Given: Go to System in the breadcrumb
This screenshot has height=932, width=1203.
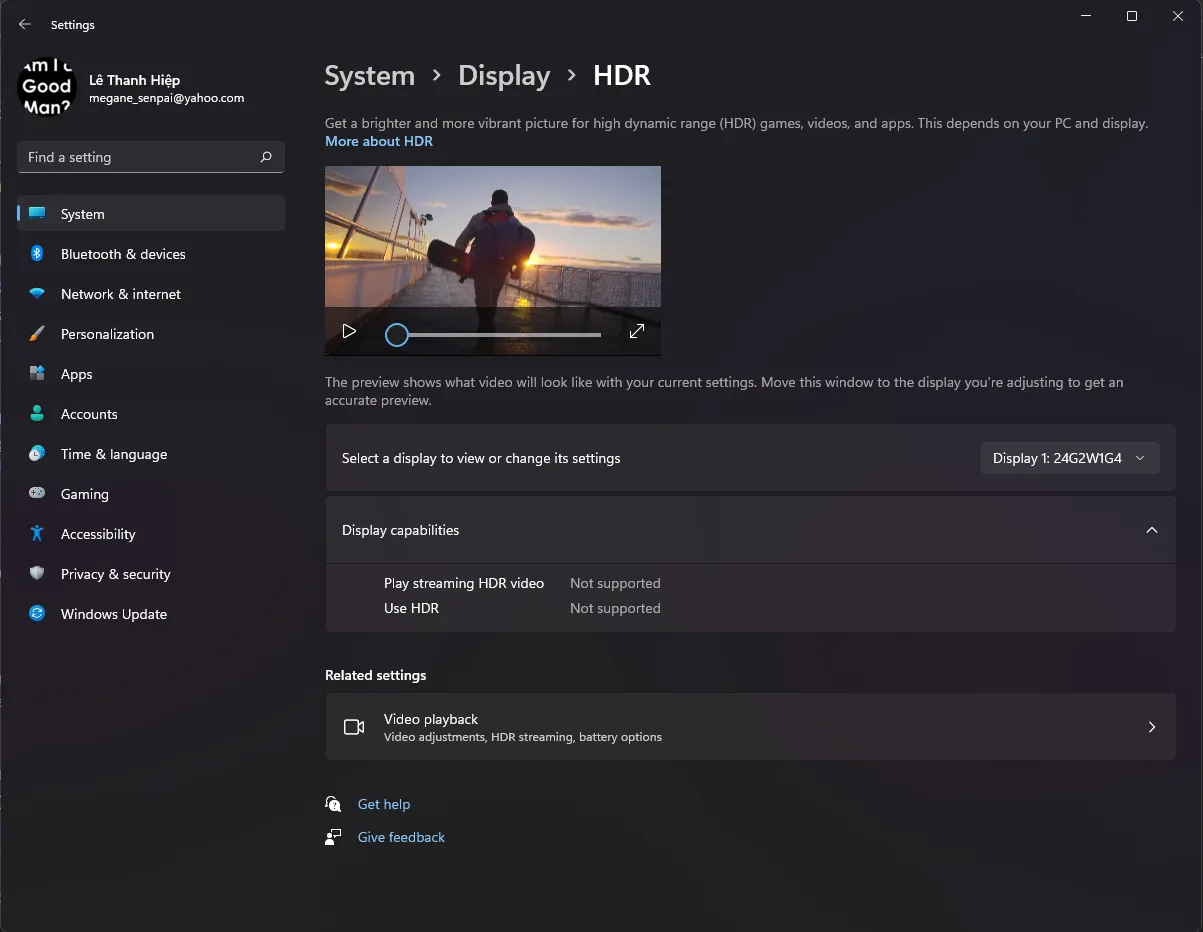Looking at the screenshot, I should coord(369,75).
